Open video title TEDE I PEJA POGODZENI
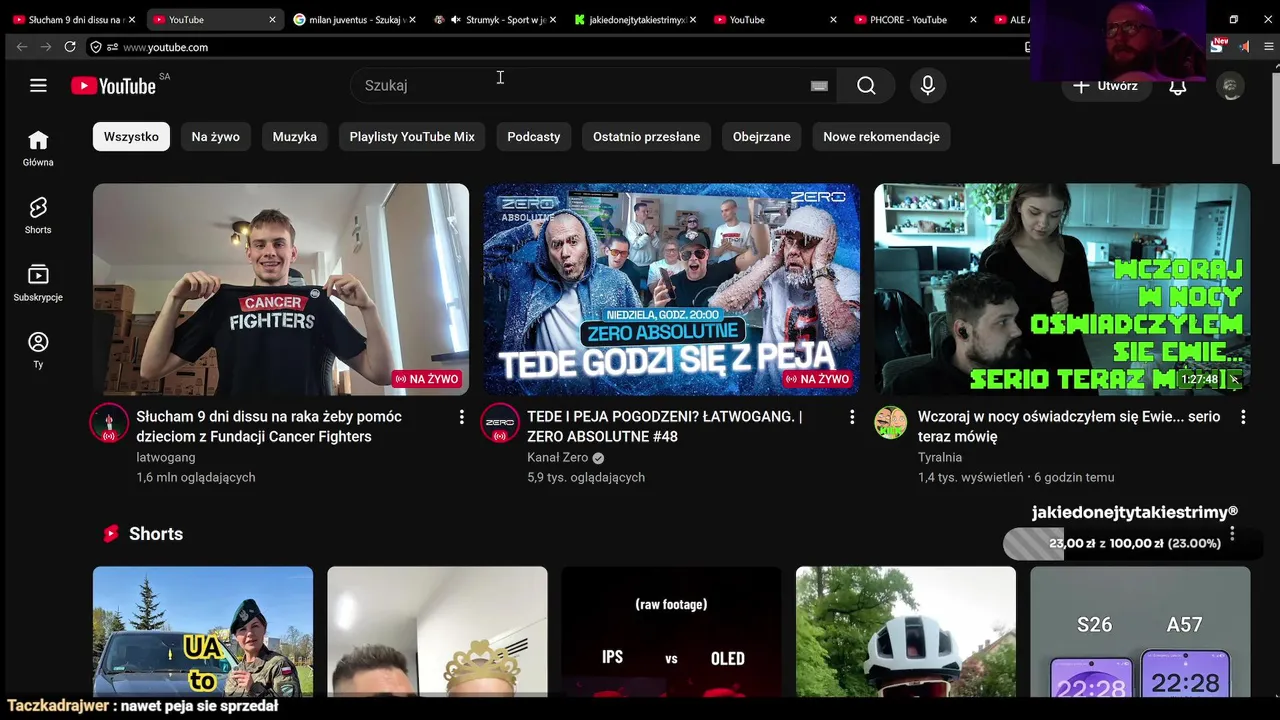The image size is (1280, 720). click(x=665, y=426)
